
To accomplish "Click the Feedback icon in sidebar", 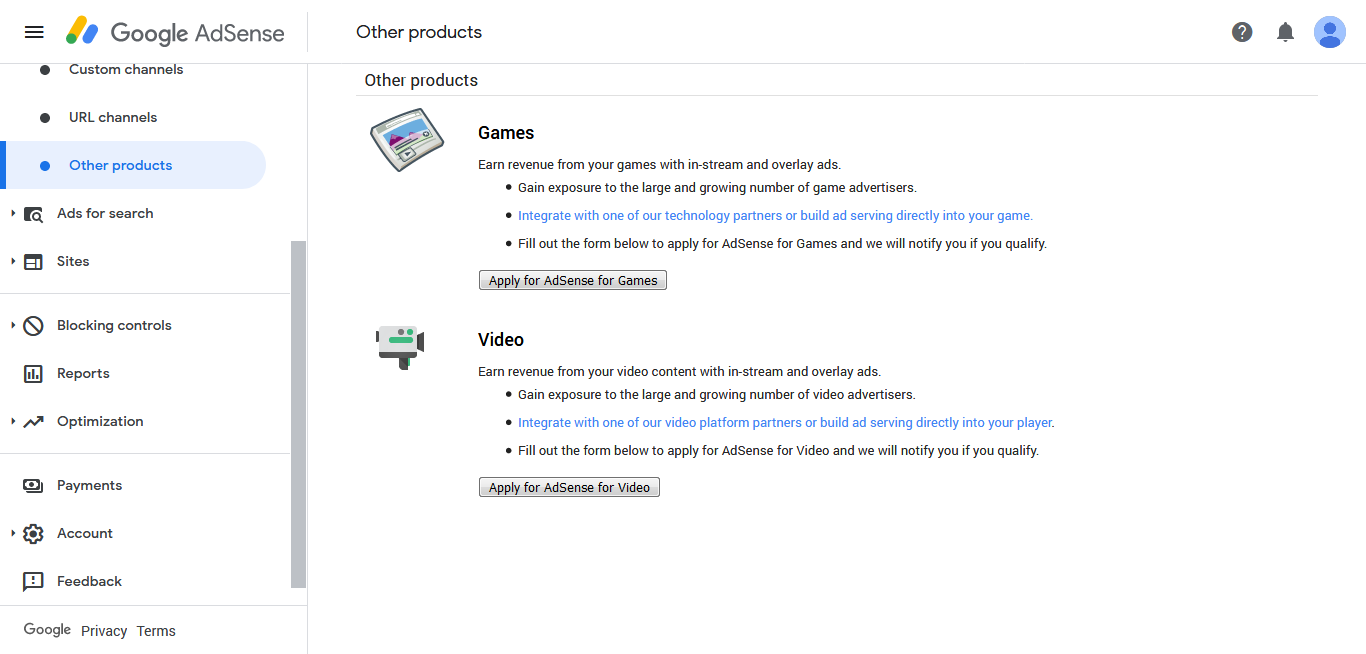I will coord(33,581).
